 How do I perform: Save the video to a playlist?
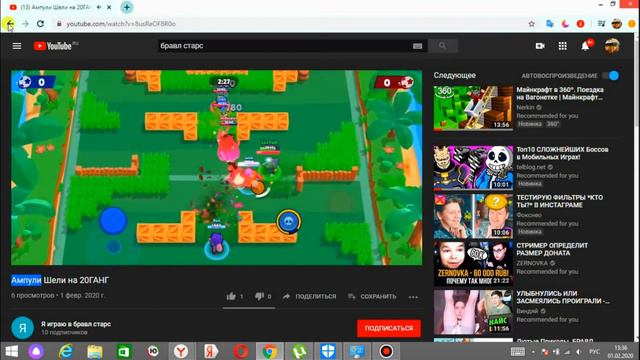tap(372, 296)
